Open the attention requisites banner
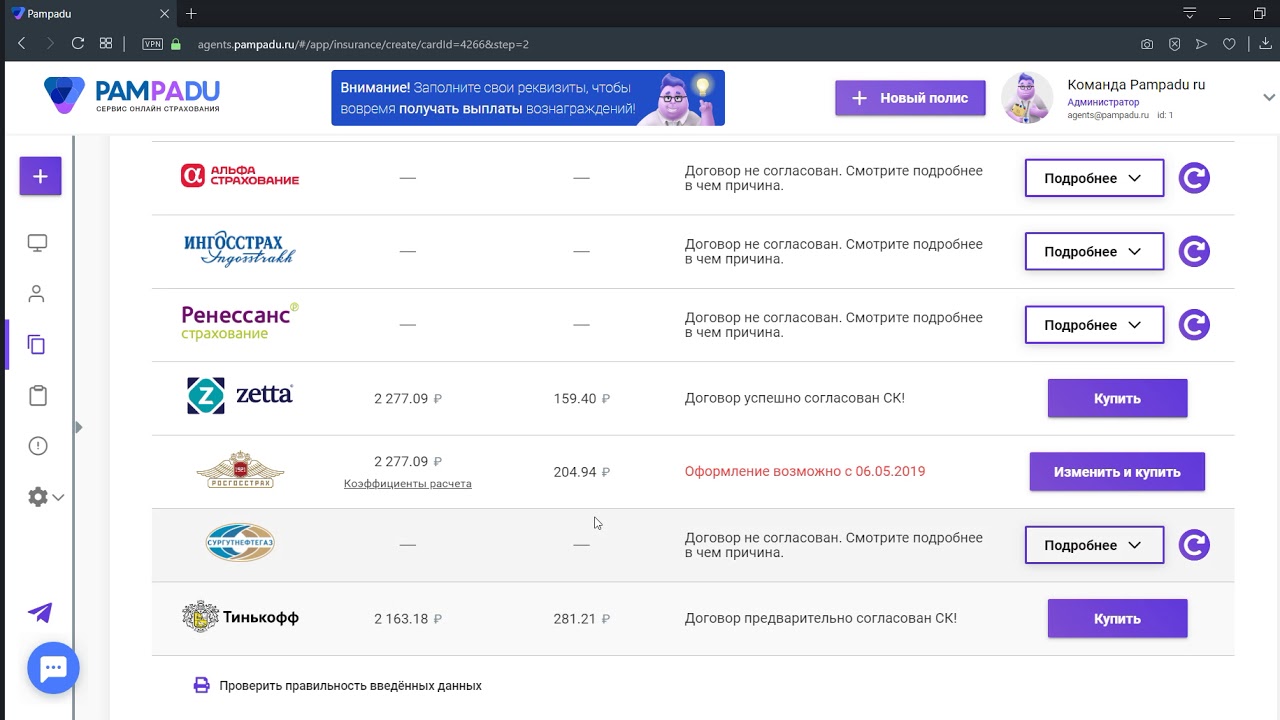 (528, 98)
